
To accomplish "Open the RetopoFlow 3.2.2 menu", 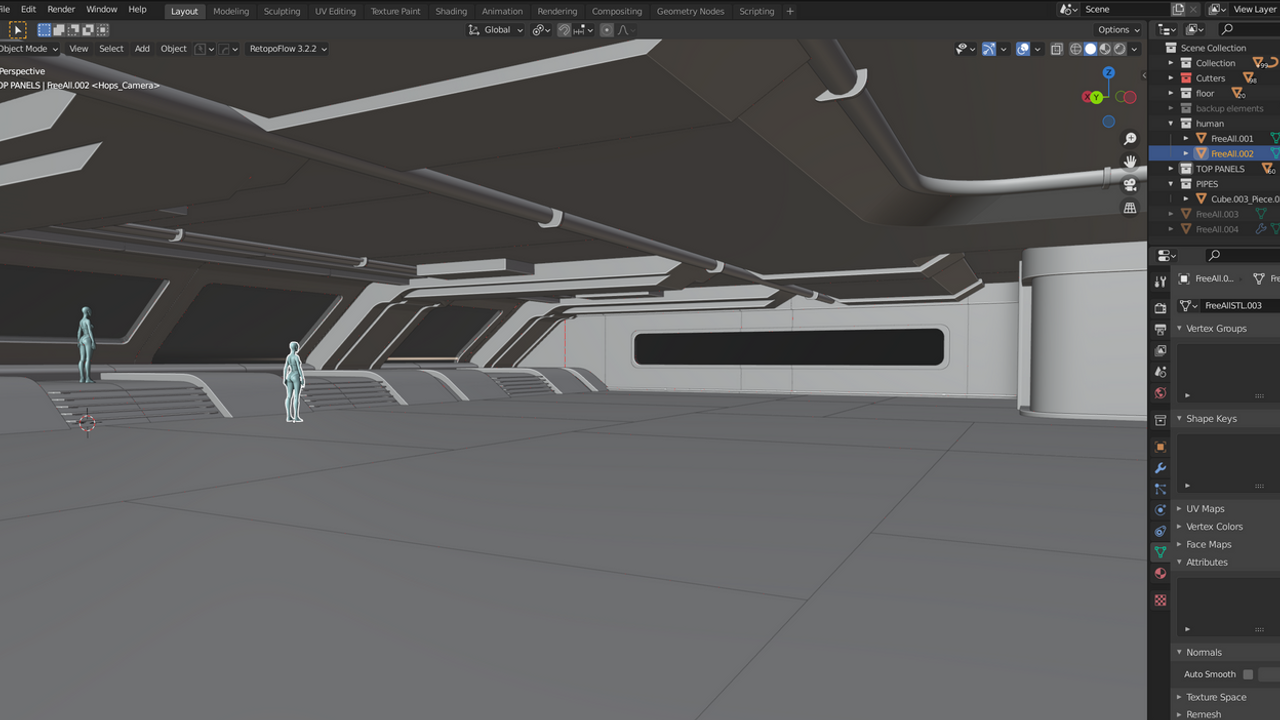I will click(x=287, y=49).
